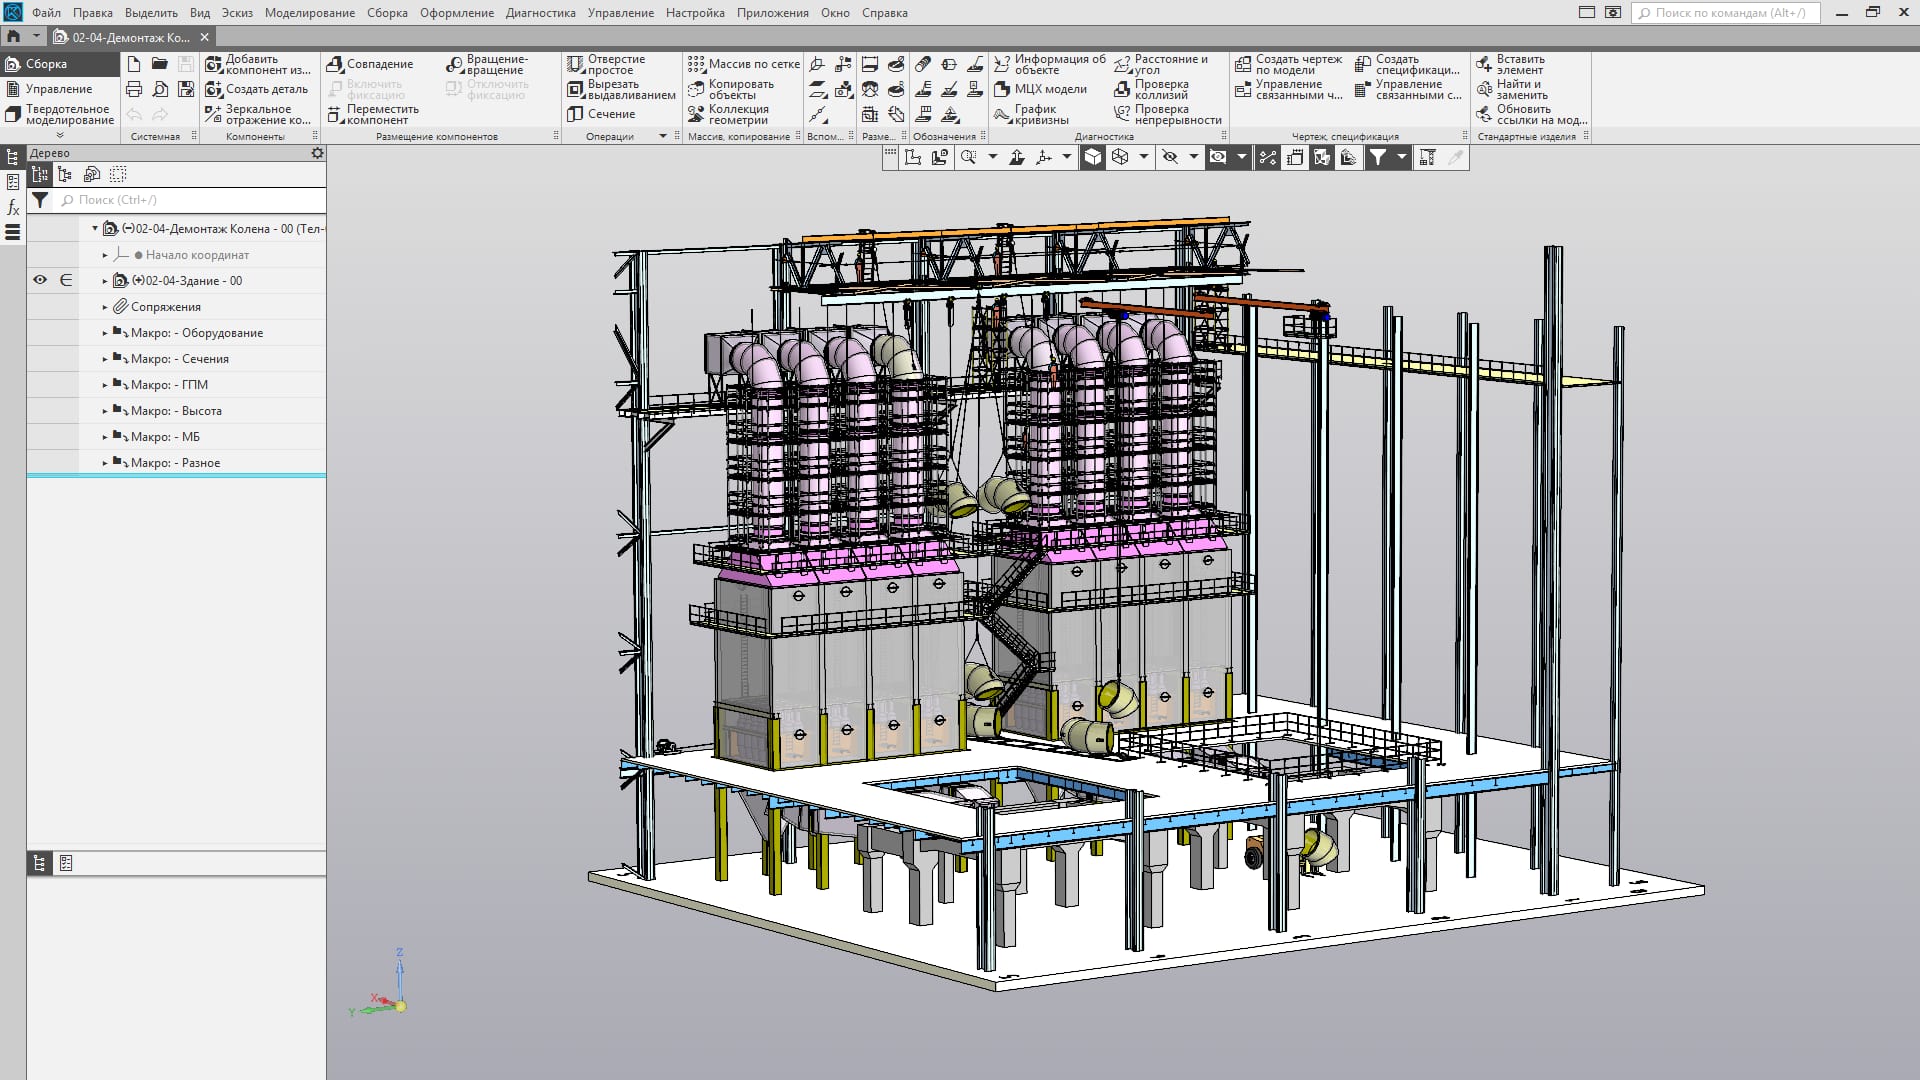Screen dimensions: 1920x1080
Task: Click the print icon in system toolbar
Action: (x=134, y=89)
